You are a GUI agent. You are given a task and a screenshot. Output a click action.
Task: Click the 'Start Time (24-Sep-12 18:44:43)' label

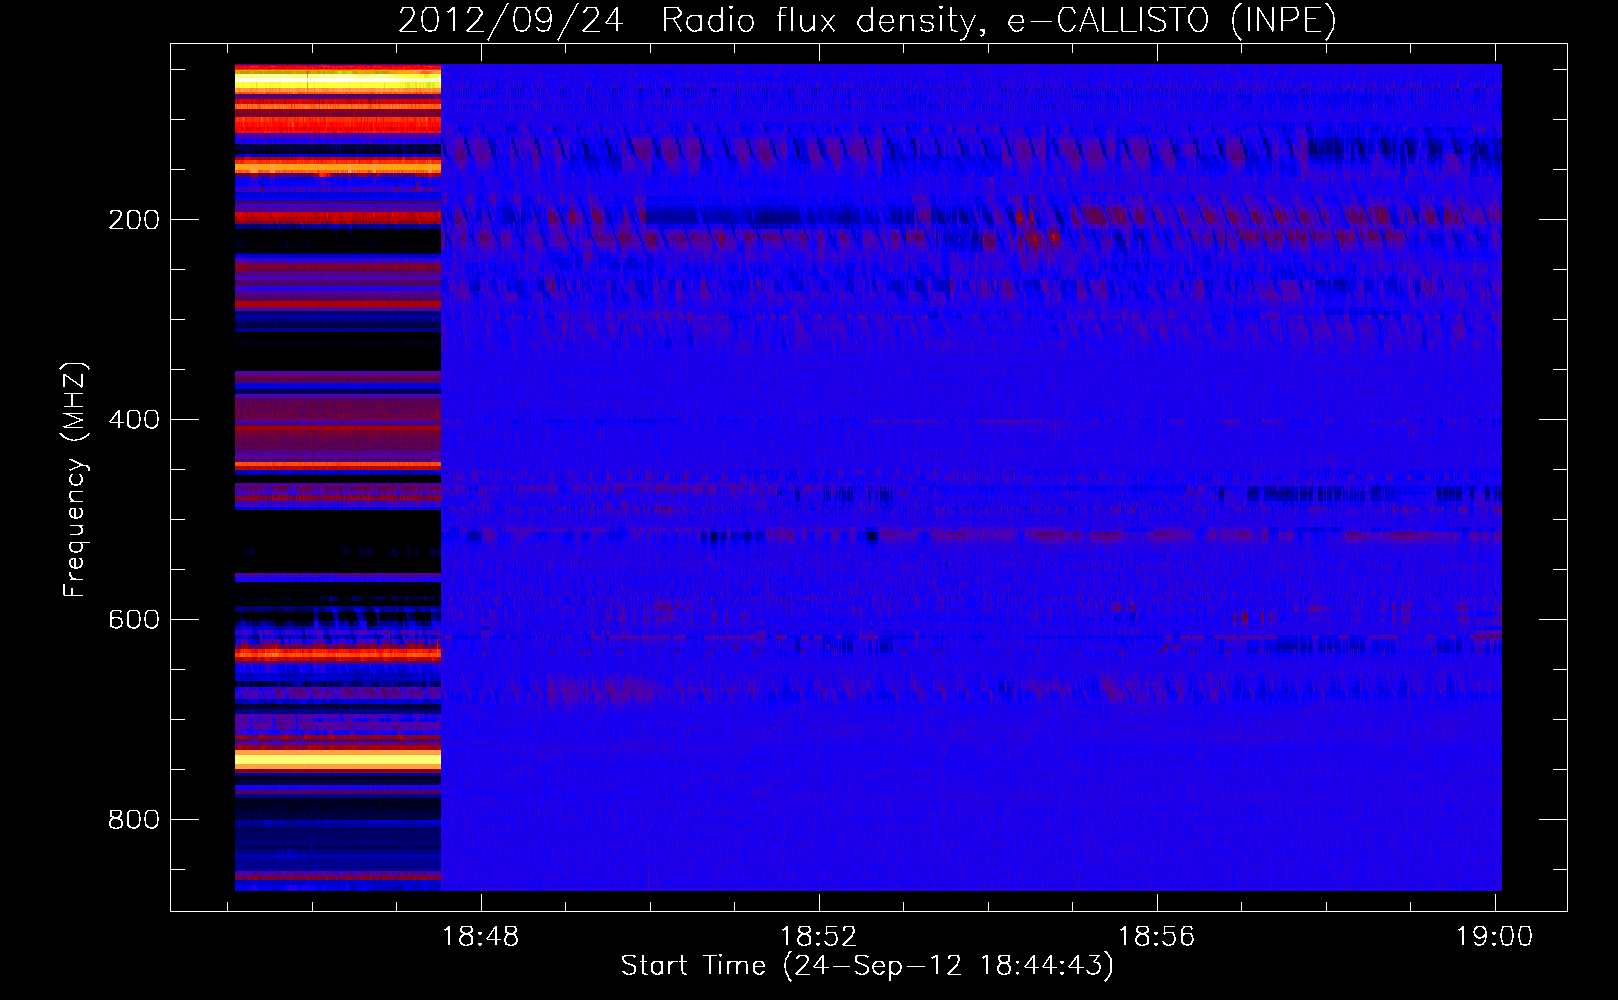tap(867, 966)
